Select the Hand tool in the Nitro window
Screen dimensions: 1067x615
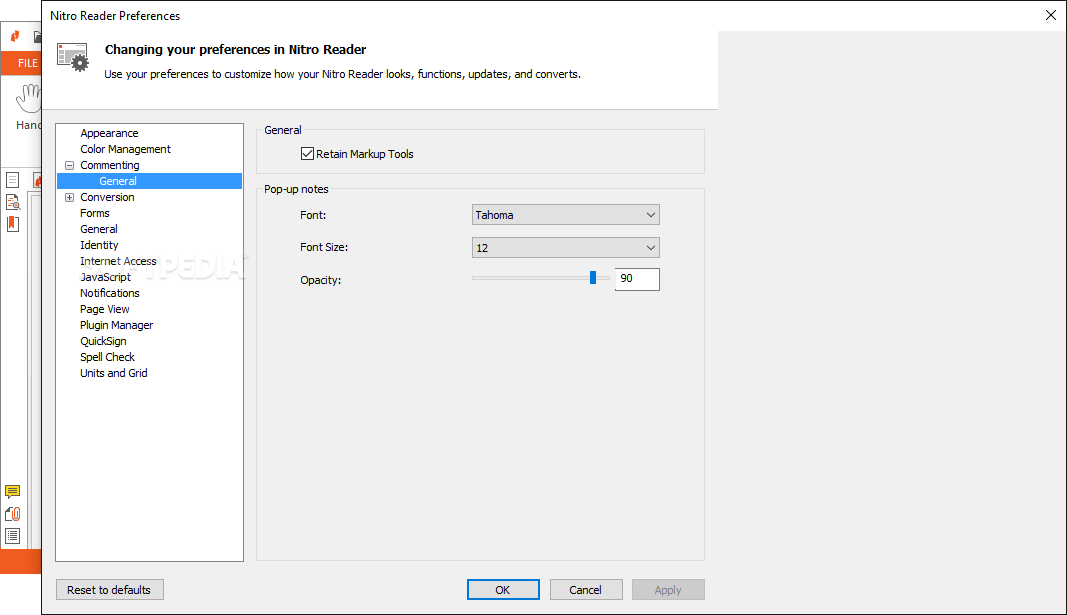pos(29,107)
